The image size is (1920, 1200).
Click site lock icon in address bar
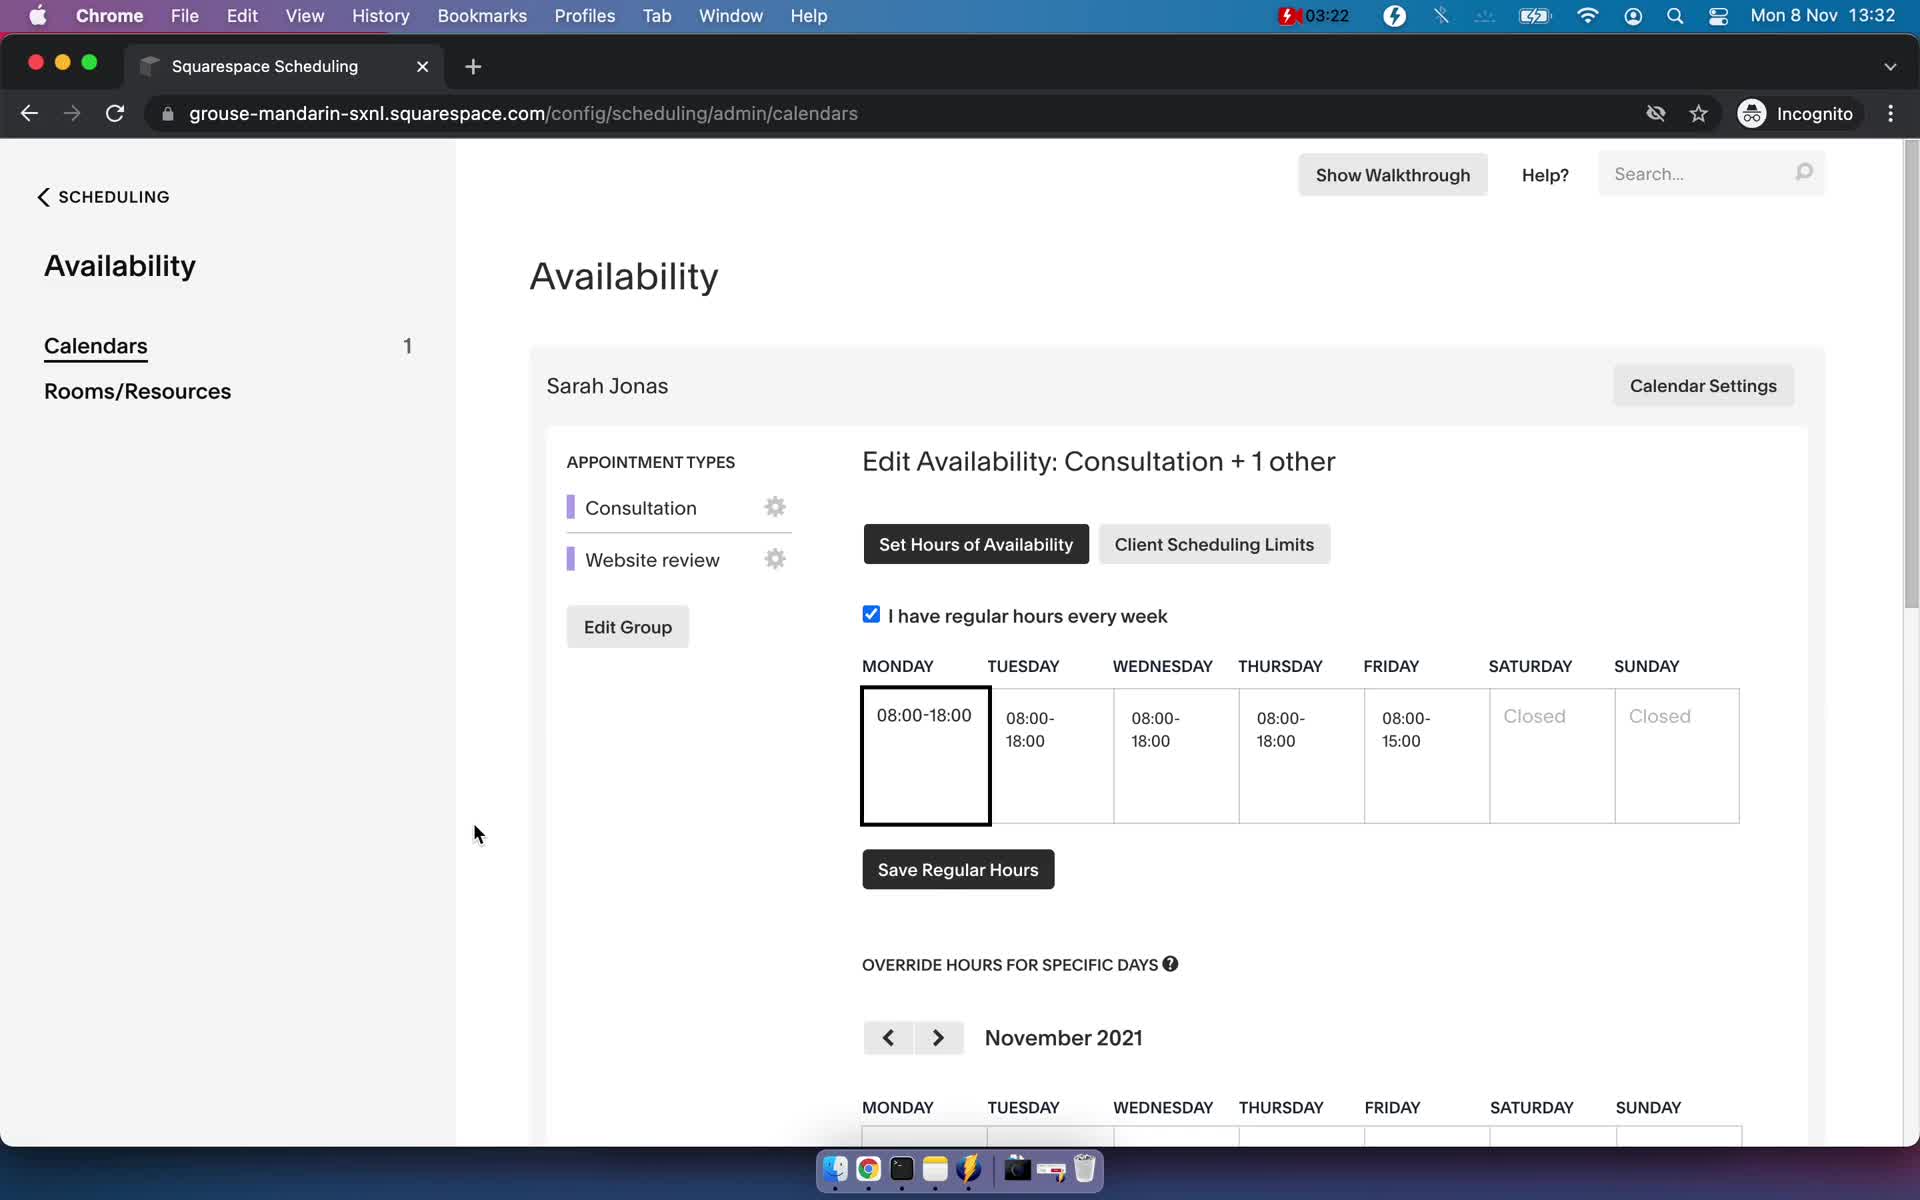(168, 113)
